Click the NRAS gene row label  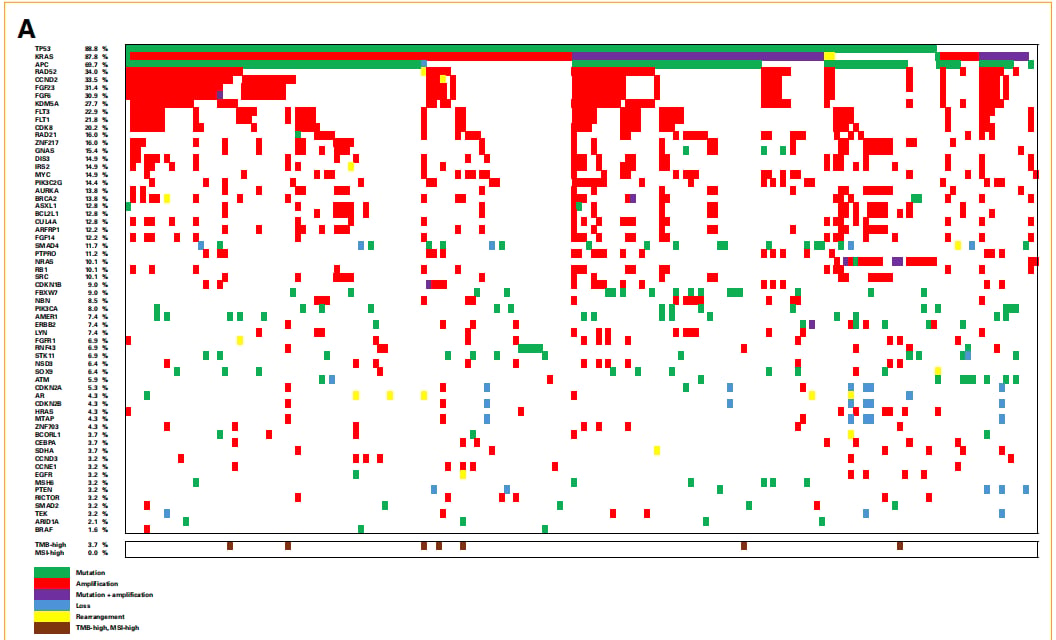44,261
